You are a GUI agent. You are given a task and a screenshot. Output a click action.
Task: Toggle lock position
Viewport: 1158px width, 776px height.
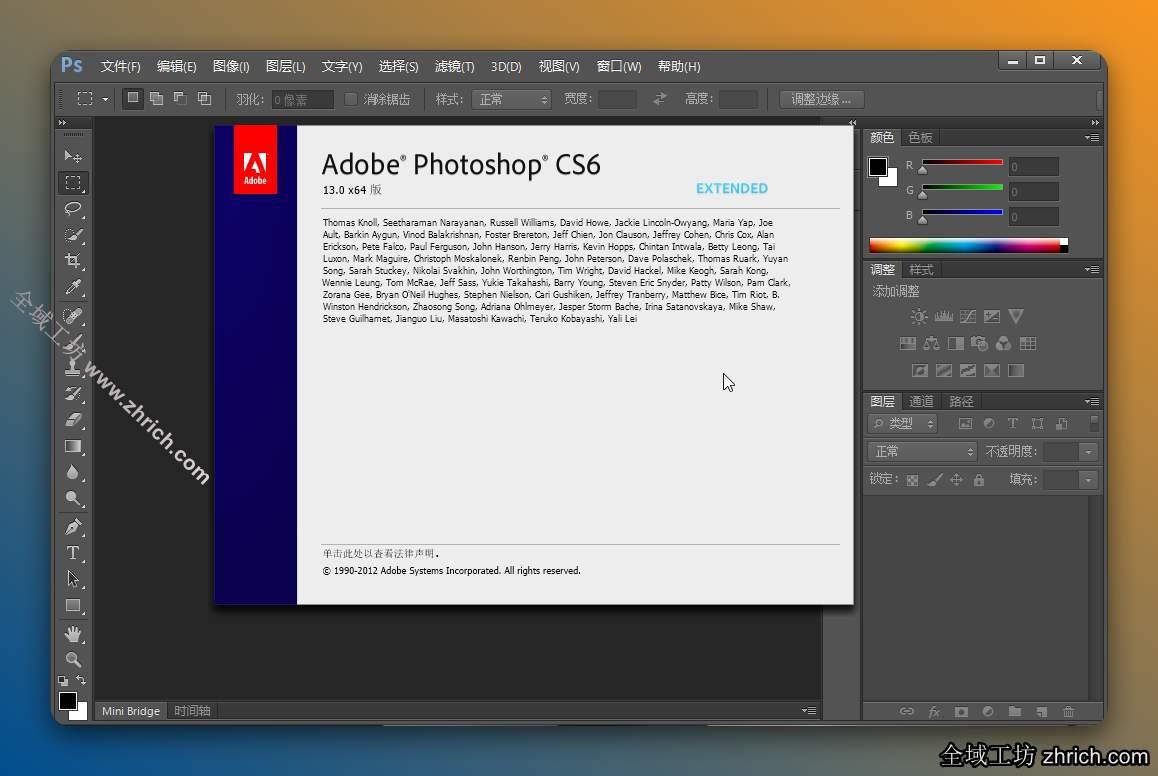[x=956, y=480]
